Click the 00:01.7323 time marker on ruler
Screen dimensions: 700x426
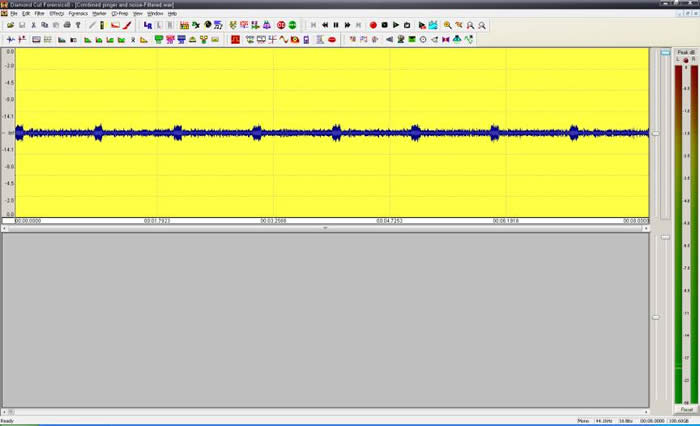[x=157, y=221]
